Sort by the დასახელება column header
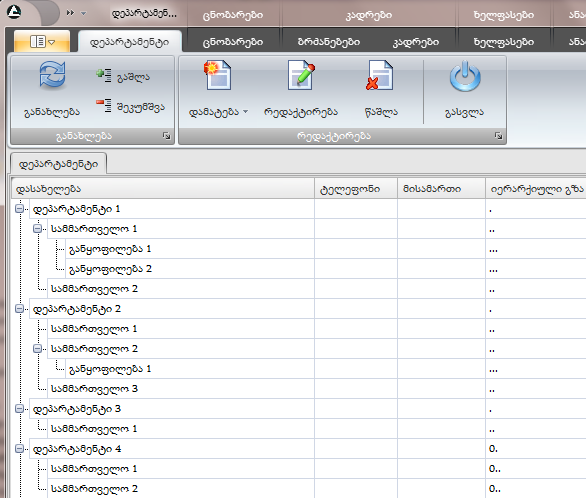The height and width of the screenshot is (498, 586). point(163,189)
